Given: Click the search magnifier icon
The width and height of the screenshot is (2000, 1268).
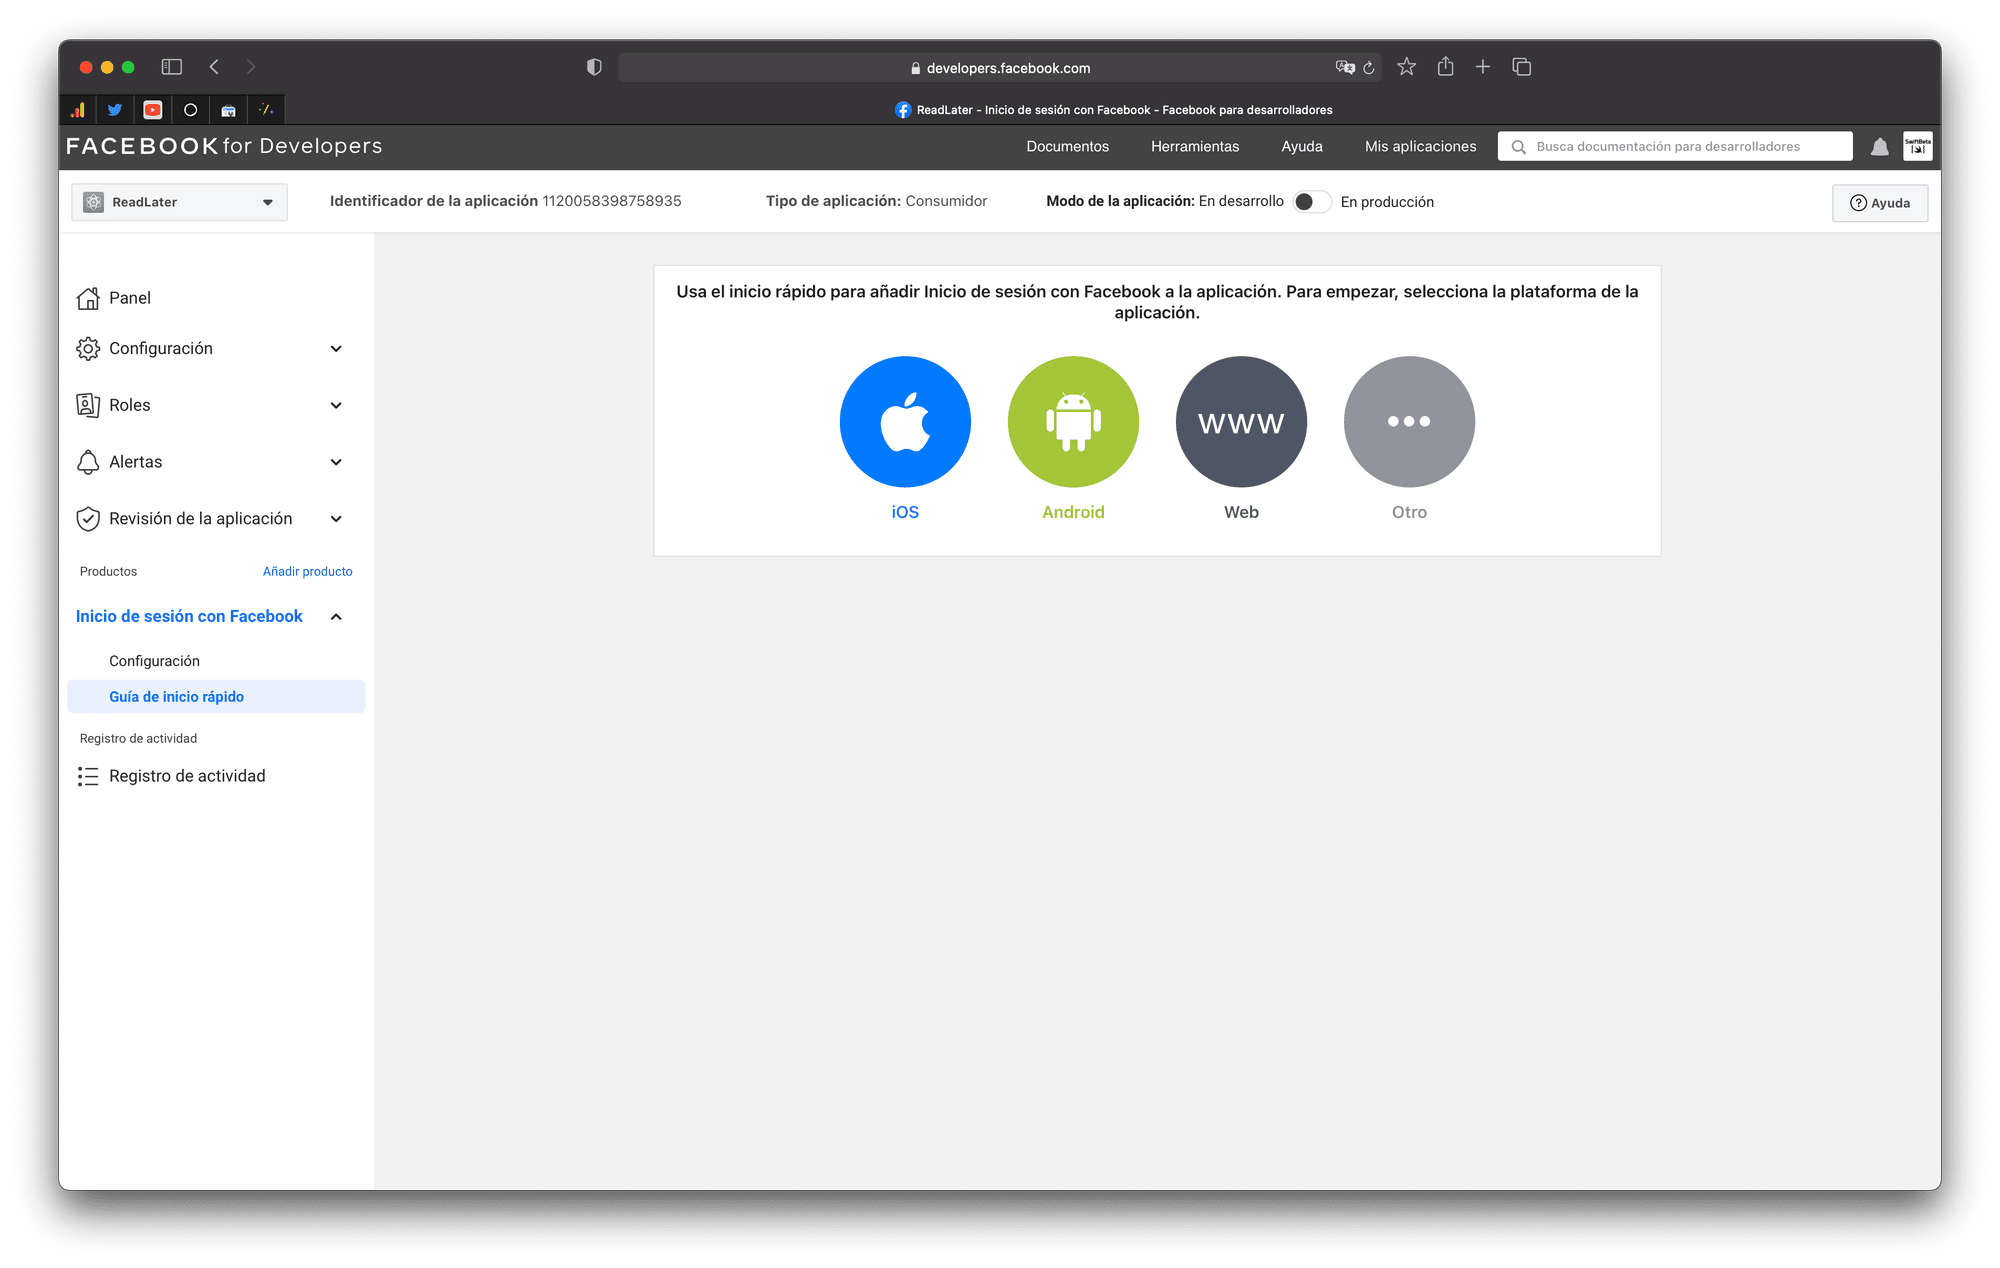Looking at the screenshot, I should point(1518,147).
